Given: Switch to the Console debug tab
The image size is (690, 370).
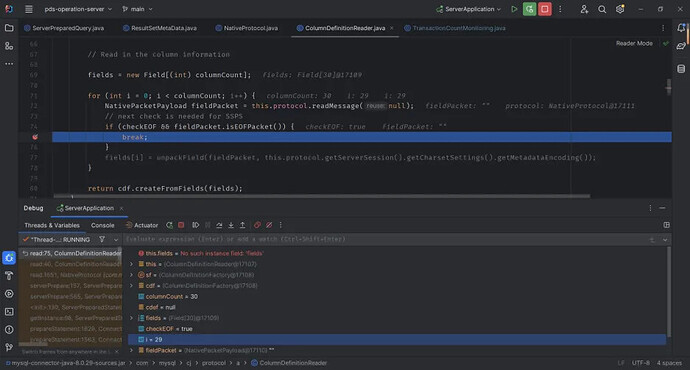Looking at the screenshot, I should coord(103,225).
